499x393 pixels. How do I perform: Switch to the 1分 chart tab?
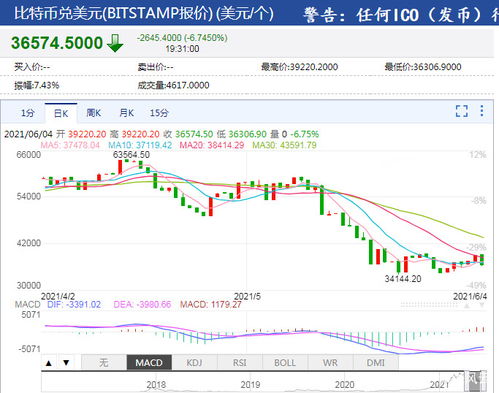[x=27, y=113]
